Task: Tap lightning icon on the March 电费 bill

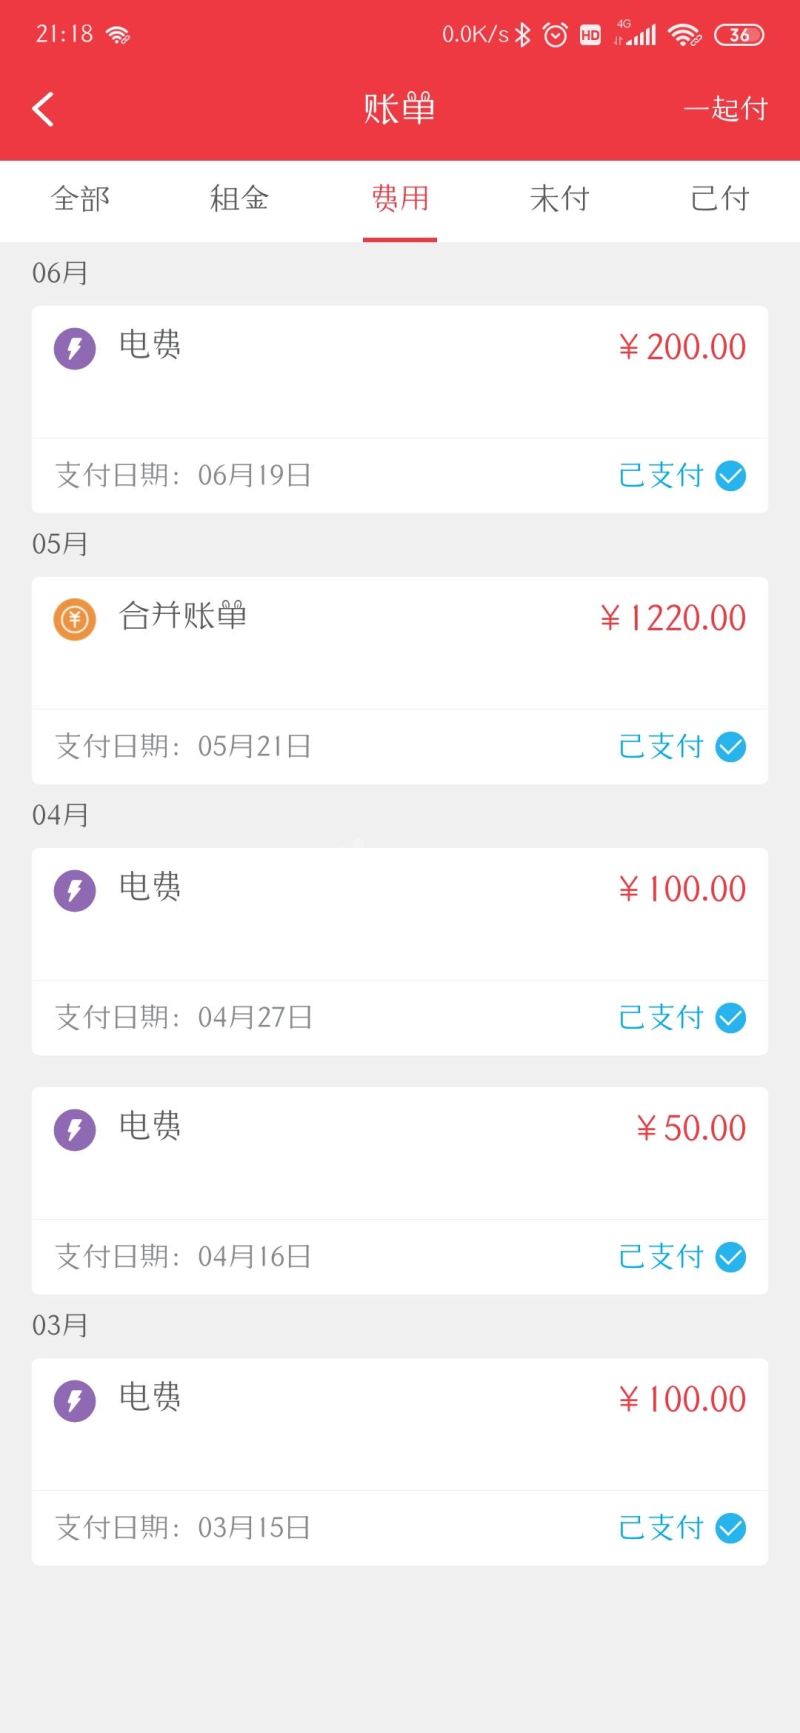Action: (75, 1401)
